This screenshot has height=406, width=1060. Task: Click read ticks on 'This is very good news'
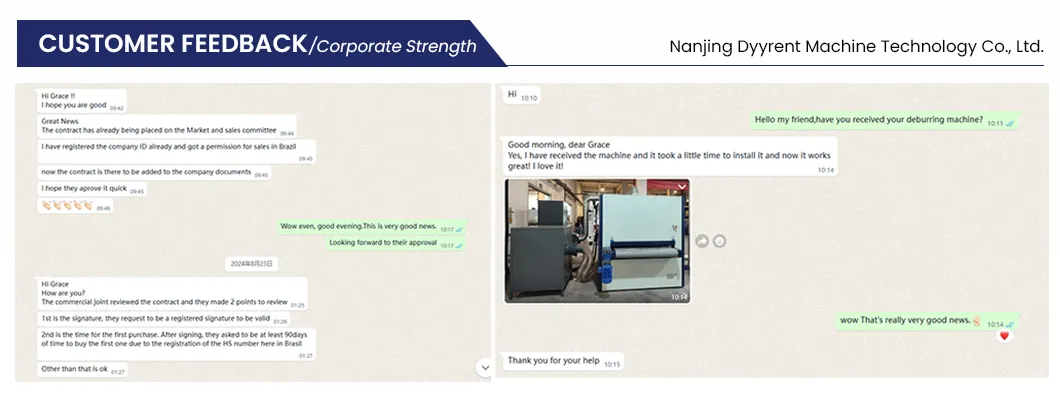click(x=462, y=228)
